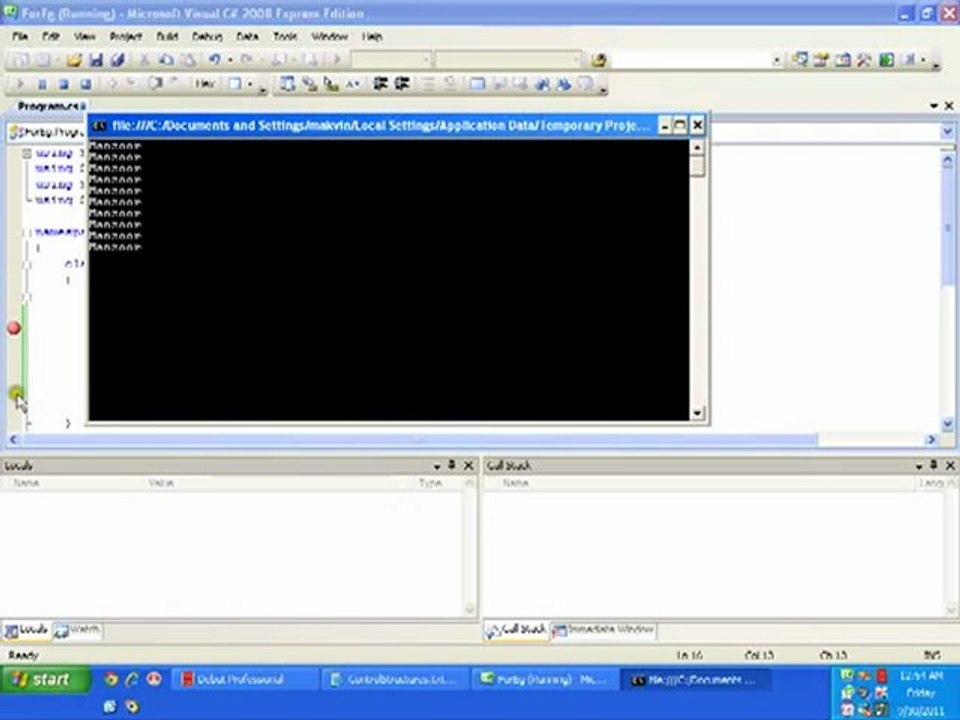This screenshot has height=720, width=960.
Task: Switch to the Call Stack tab
Action: click(x=516, y=630)
